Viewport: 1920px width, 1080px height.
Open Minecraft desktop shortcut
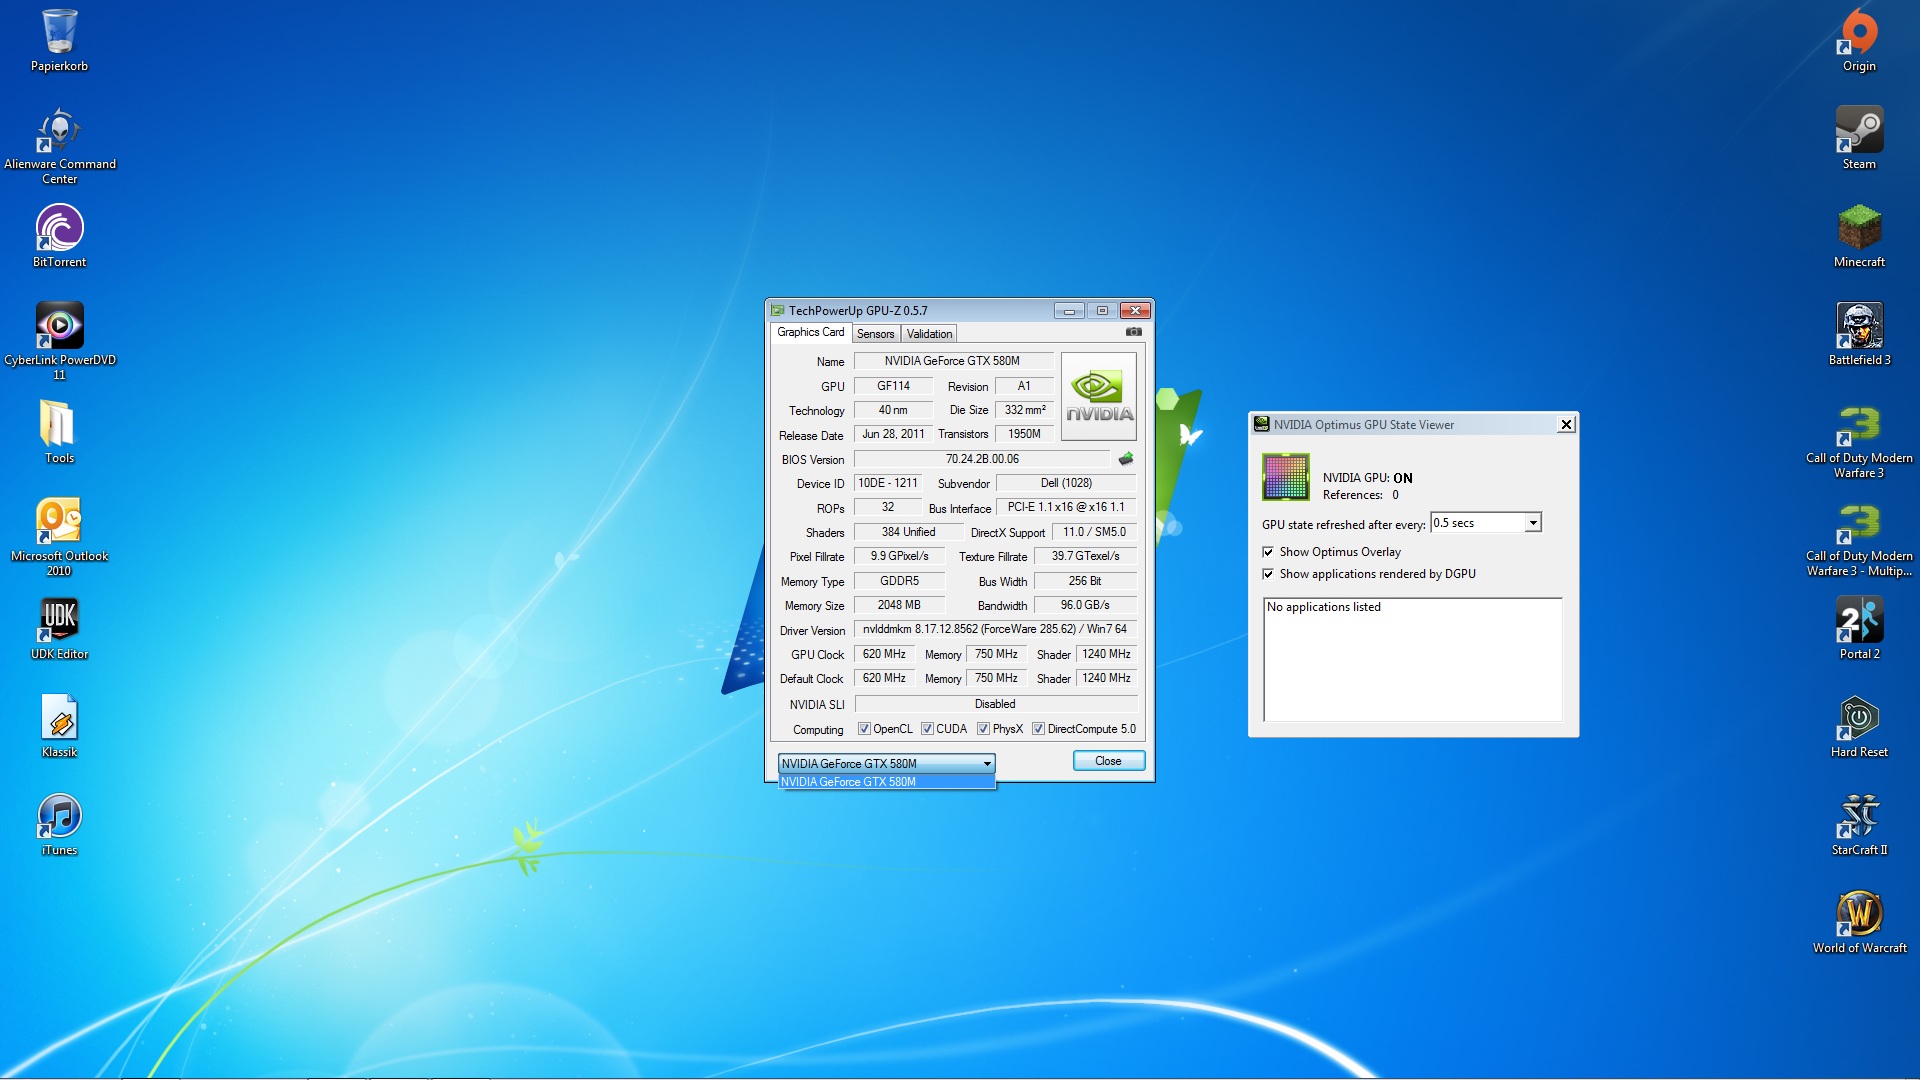(1859, 236)
